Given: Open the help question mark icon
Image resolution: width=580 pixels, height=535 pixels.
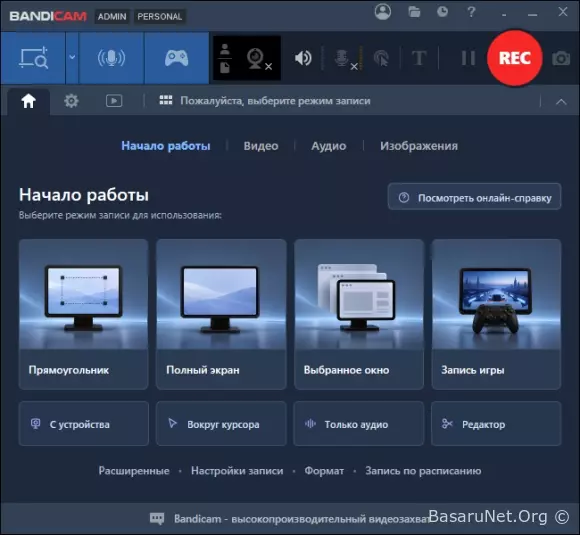Looking at the screenshot, I should pos(471,12).
